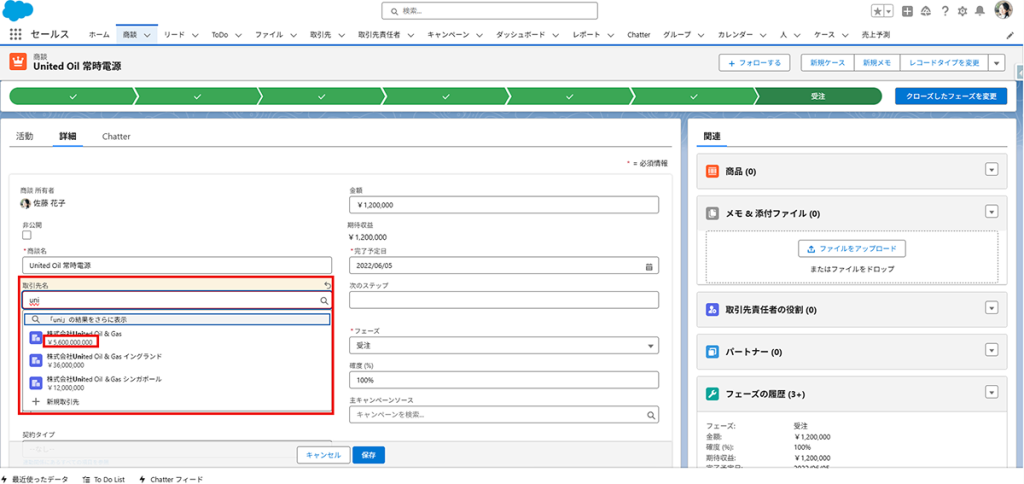This screenshot has height=484, width=1024.
Task: Show more results for 「uni」
Action: [177, 319]
